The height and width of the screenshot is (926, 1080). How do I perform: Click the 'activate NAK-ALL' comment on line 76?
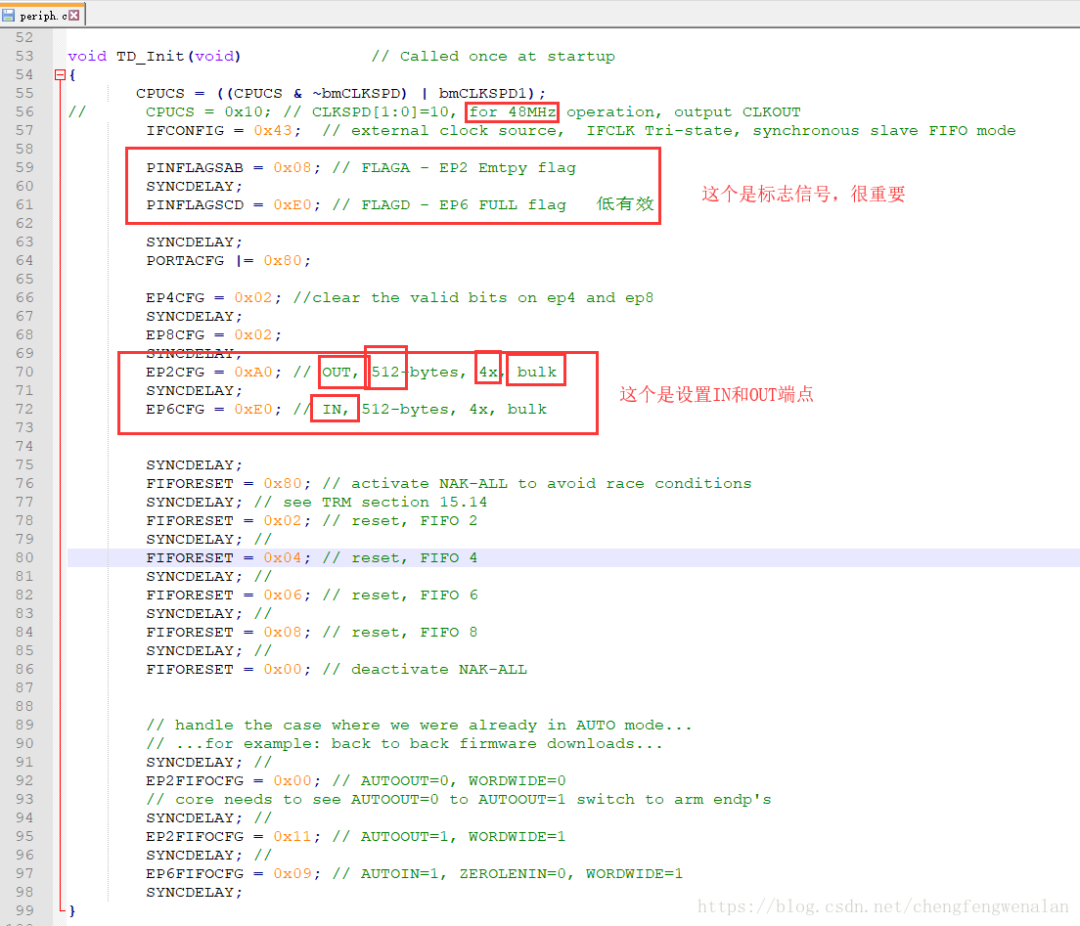pyautogui.click(x=430, y=483)
